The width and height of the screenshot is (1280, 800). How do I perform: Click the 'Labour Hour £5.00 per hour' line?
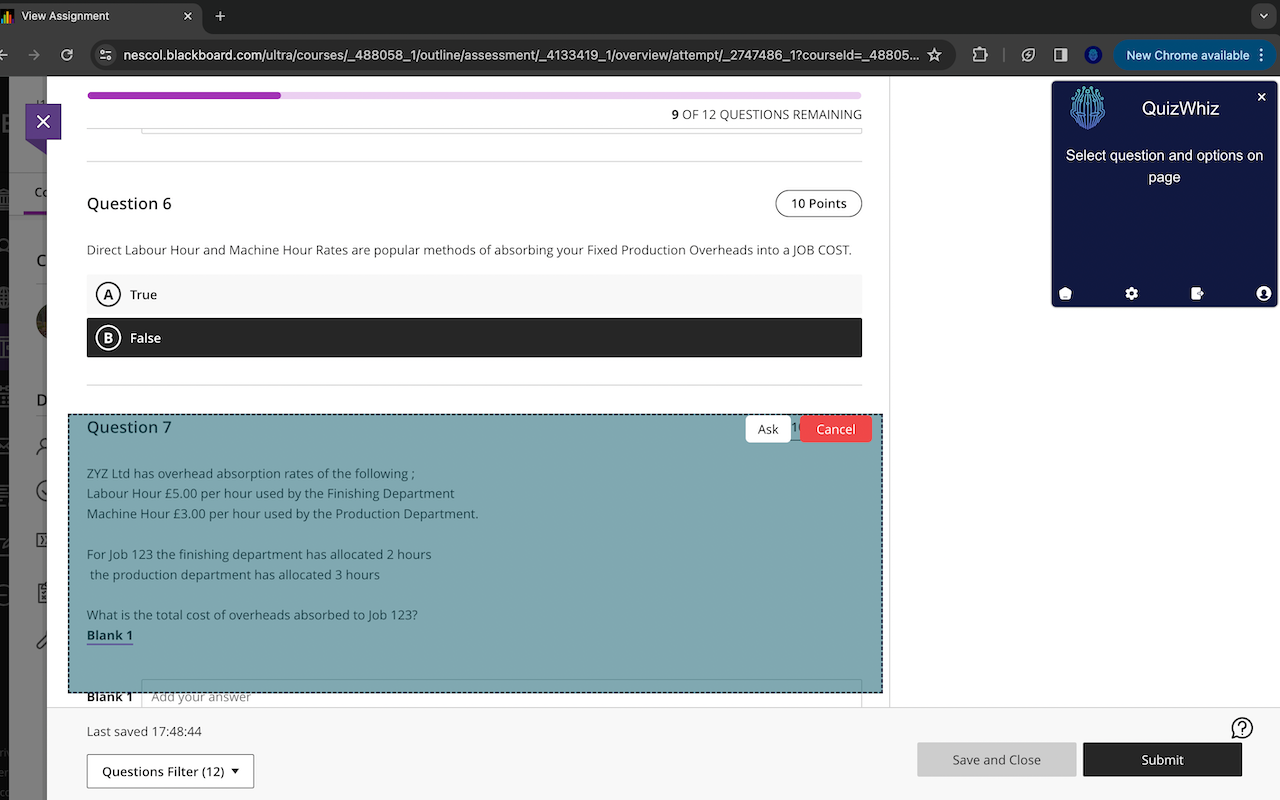pos(271,494)
